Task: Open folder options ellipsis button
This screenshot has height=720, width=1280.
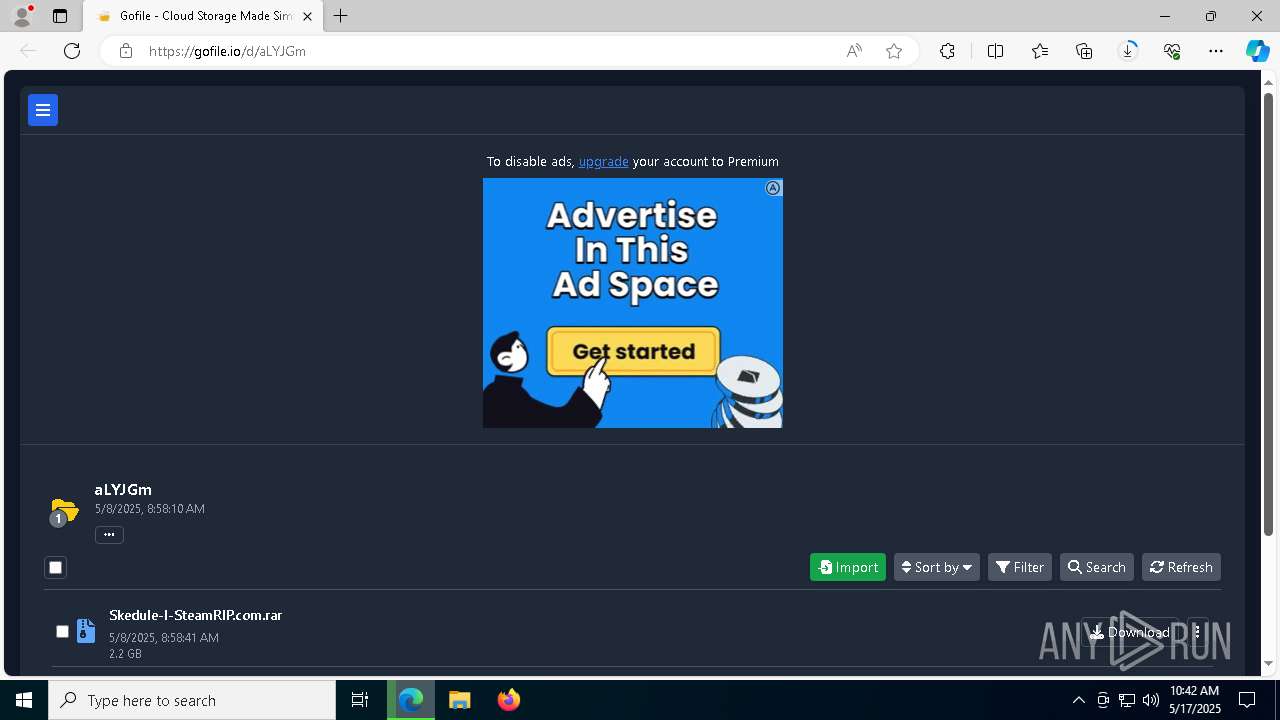Action: tap(109, 534)
